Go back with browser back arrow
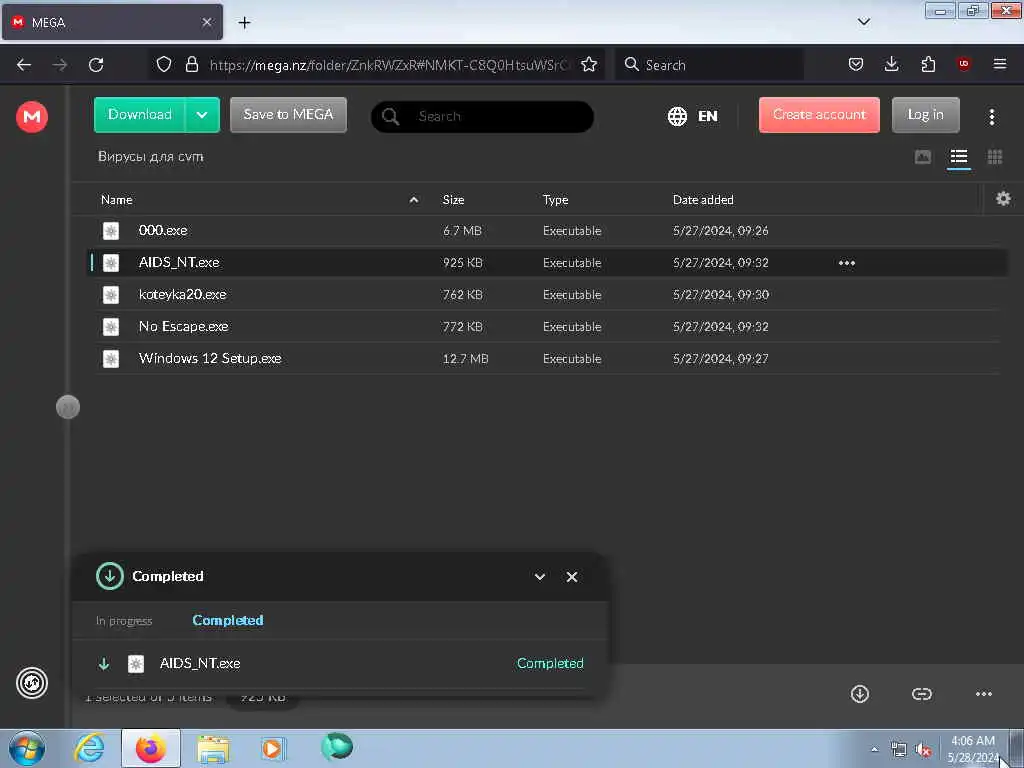This screenshot has height=768, width=1024. pyautogui.click(x=24, y=65)
